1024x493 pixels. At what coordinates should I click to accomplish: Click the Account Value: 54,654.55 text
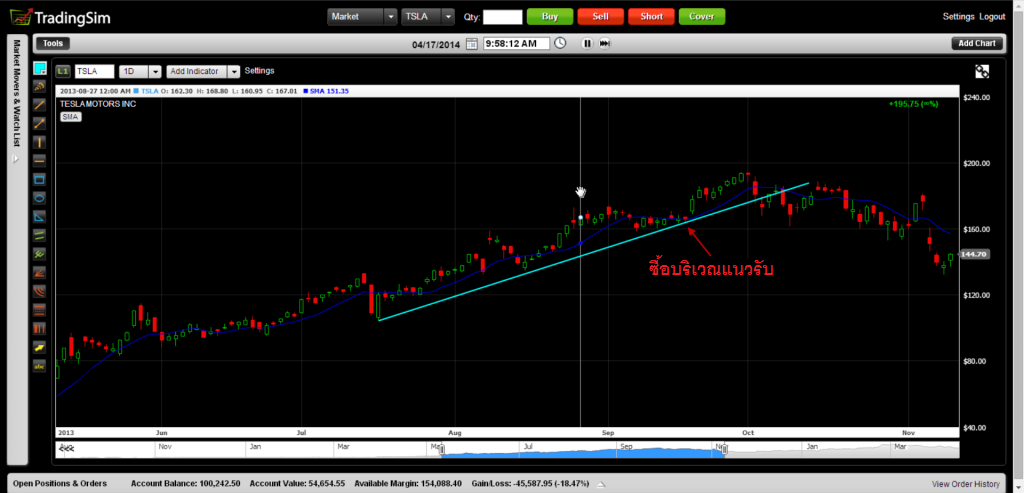point(297,484)
